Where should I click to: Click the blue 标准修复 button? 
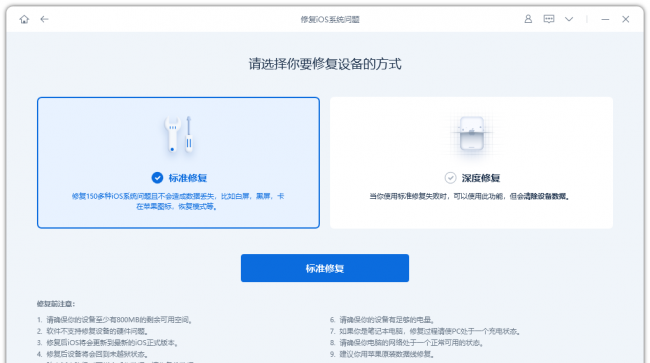pos(325,268)
